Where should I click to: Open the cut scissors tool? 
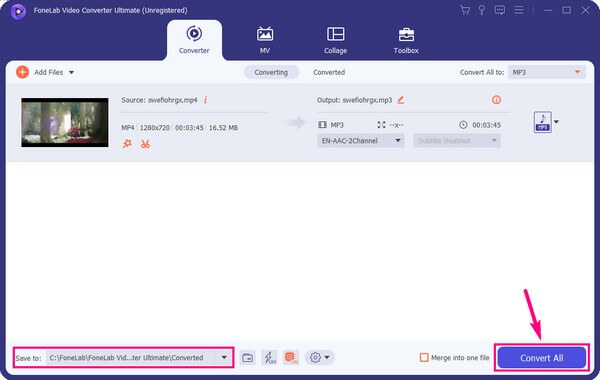[145, 144]
